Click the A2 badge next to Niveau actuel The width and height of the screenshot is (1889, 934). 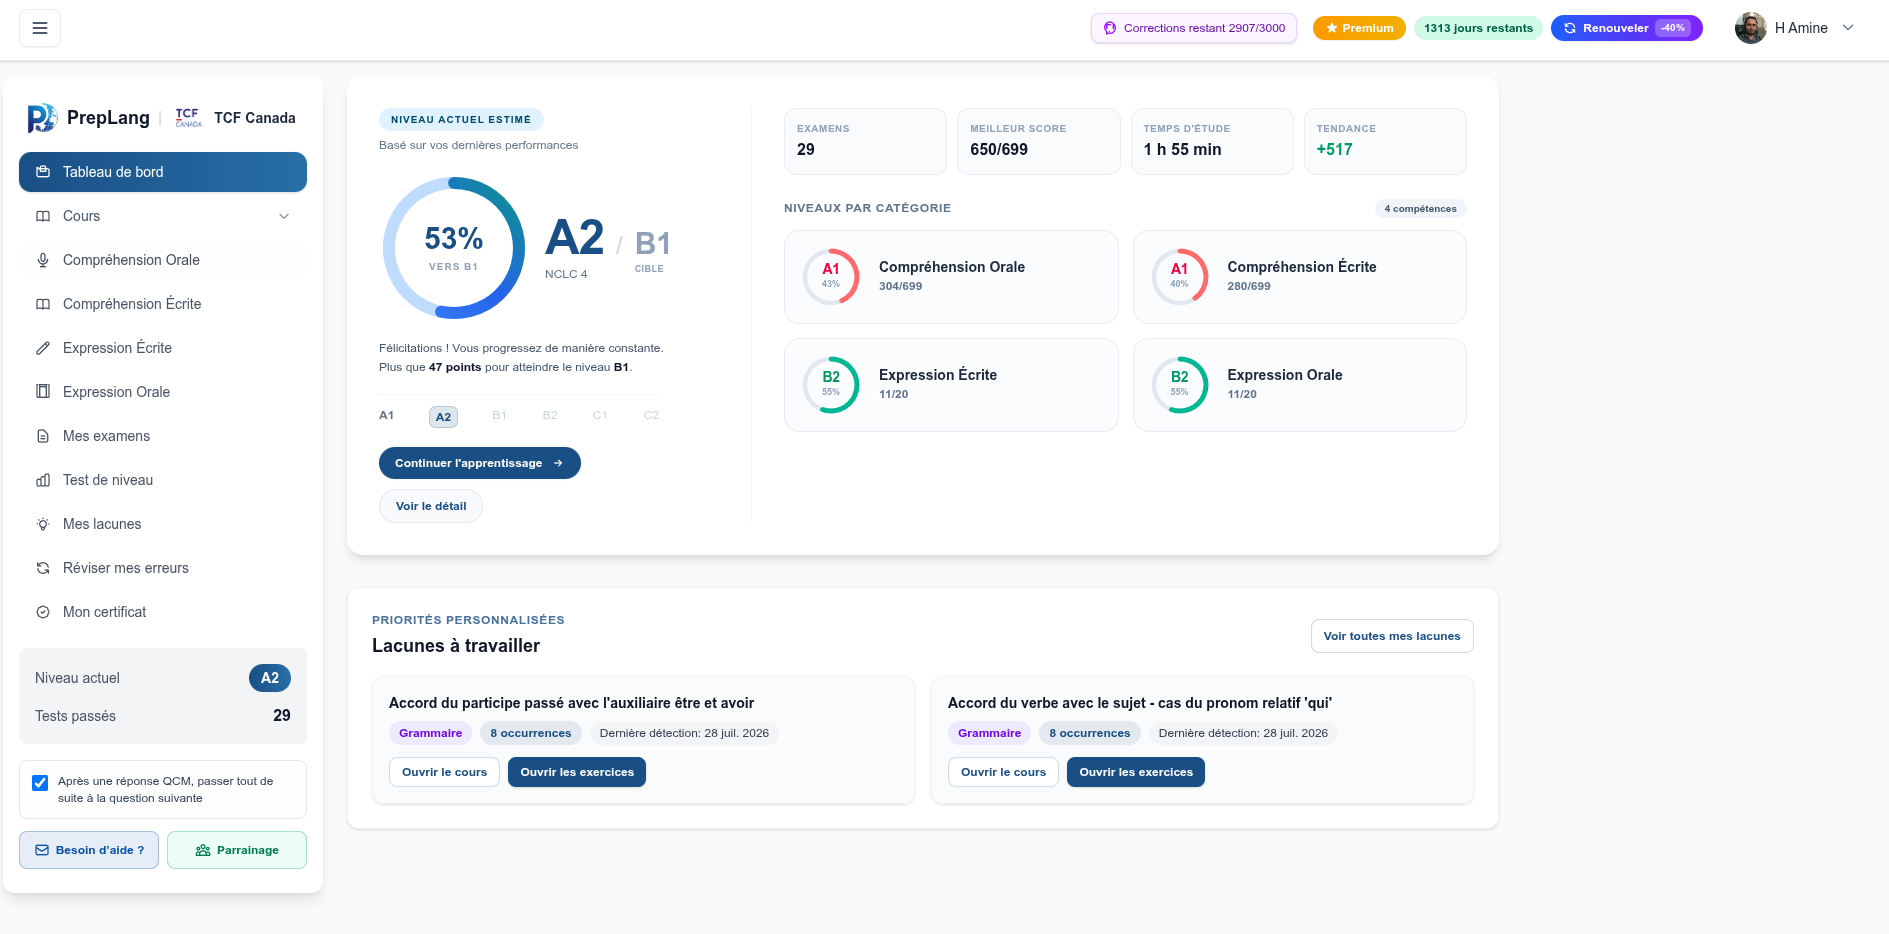pyautogui.click(x=270, y=678)
